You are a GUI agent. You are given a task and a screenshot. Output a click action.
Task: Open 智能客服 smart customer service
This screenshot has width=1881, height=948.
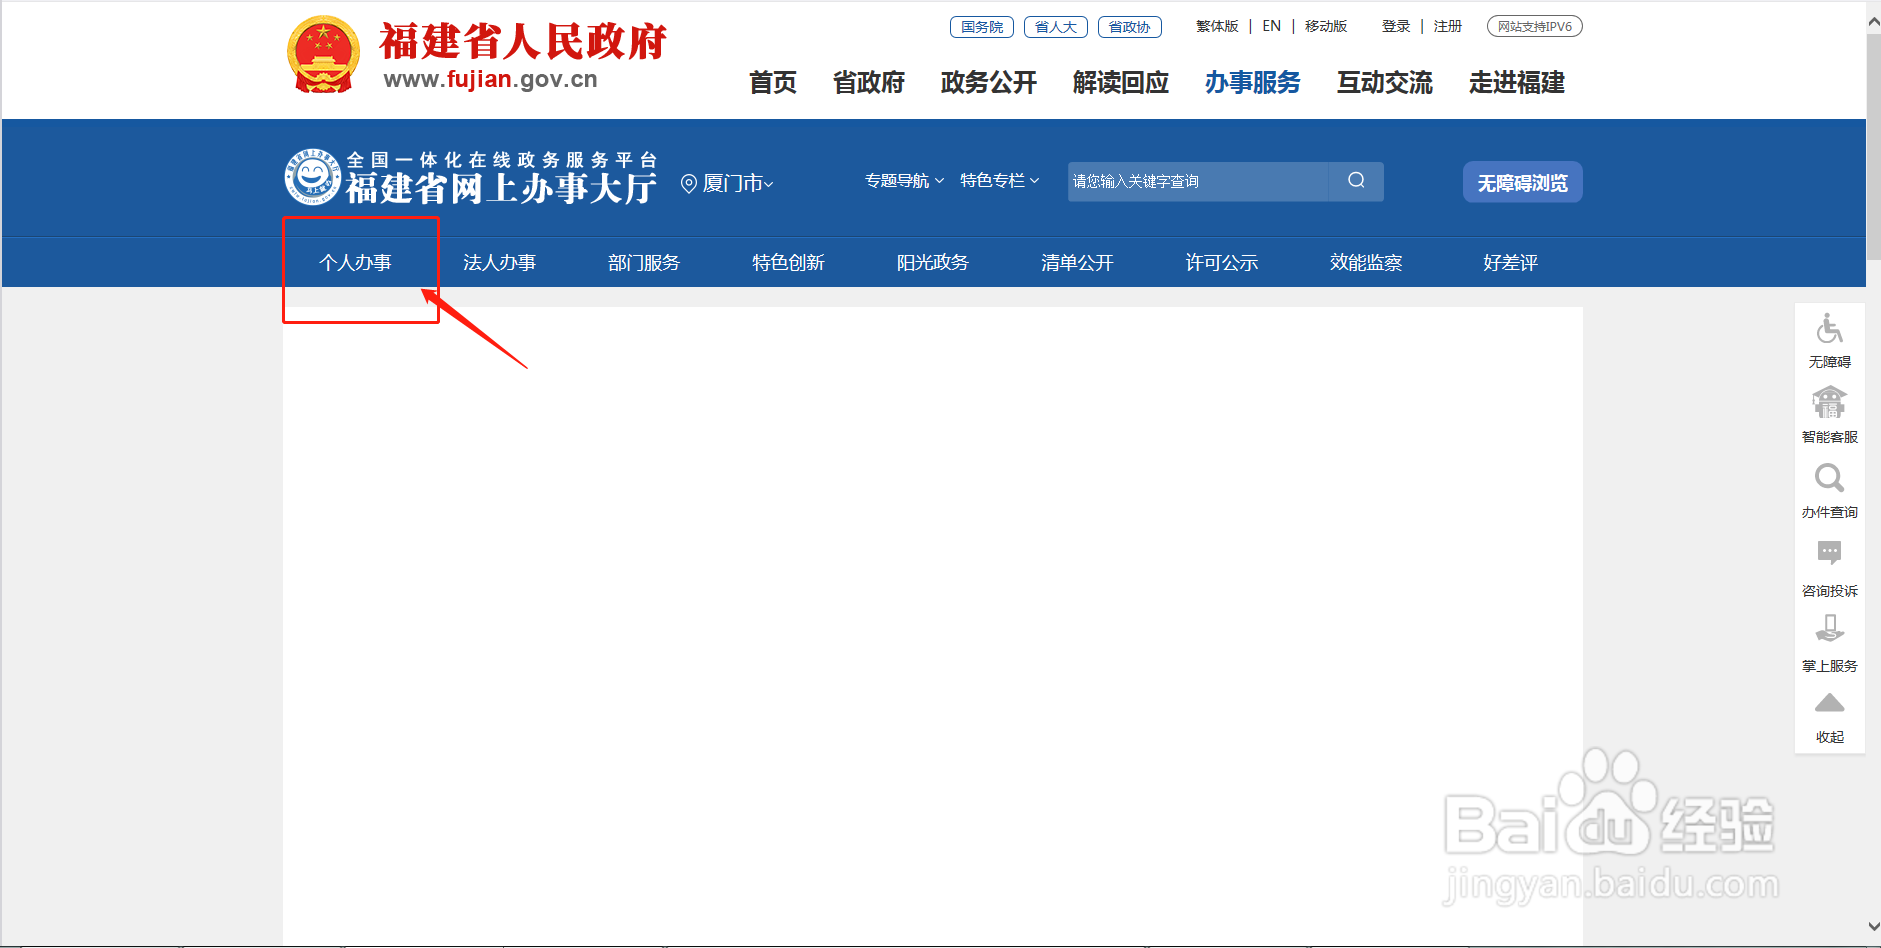pyautogui.click(x=1829, y=405)
